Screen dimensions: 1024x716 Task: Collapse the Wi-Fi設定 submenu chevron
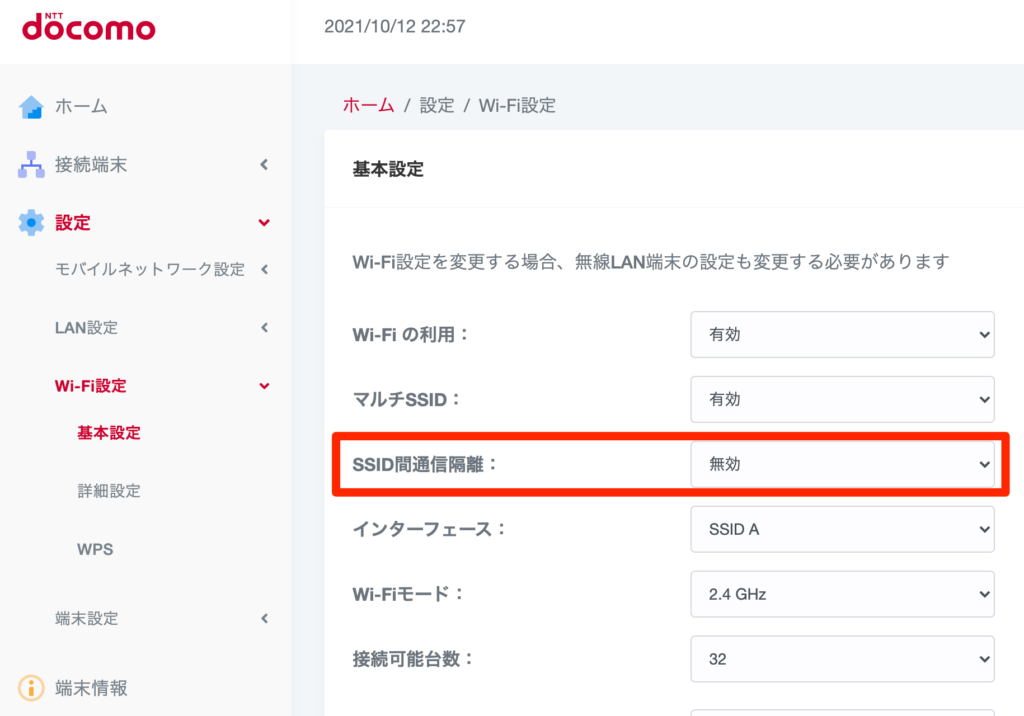pyautogui.click(x=264, y=386)
